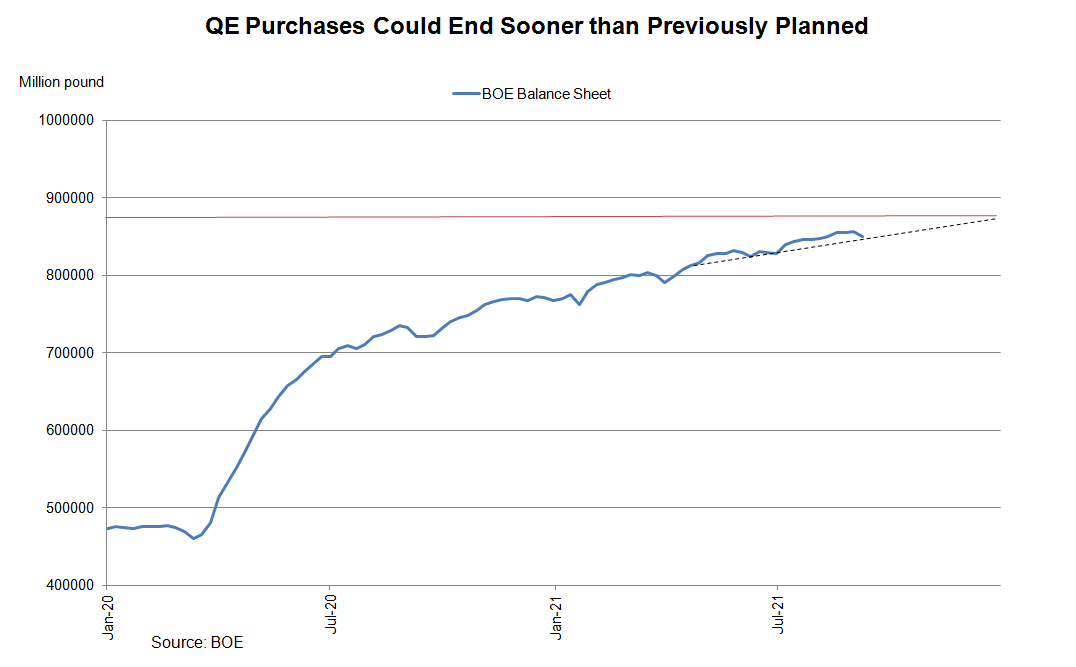This screenshot has width=1076, height=667.
Task: Click the Jan-21 x-axis date label
Action: pos(556,618)
